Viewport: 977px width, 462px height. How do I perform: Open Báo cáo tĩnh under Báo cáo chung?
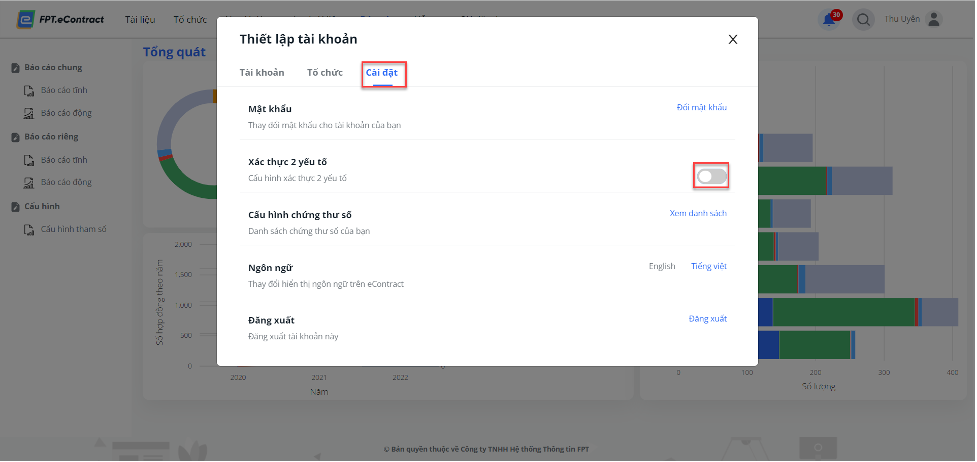click(64, 90)
